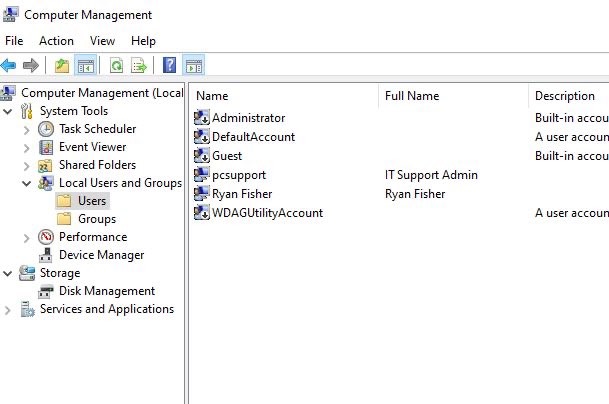Screen dimensions: 609x404
Task: Sort by the Name column header
Action: pos(284,96)
